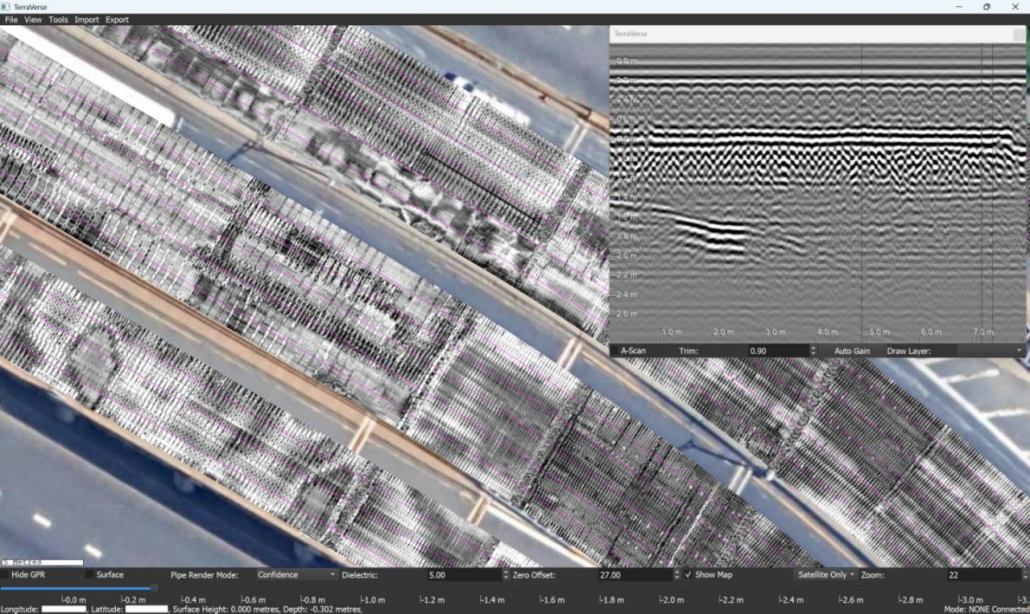Click the -1.6 m mark on depth ruler
The width and height of the screenshot is (1030, 614).
[552, 600]
